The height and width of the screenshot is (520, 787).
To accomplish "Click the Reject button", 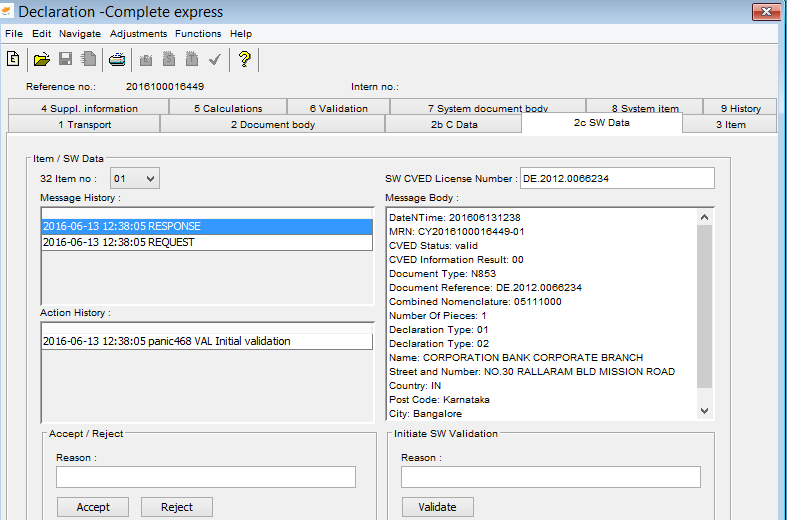I will 177,507.
